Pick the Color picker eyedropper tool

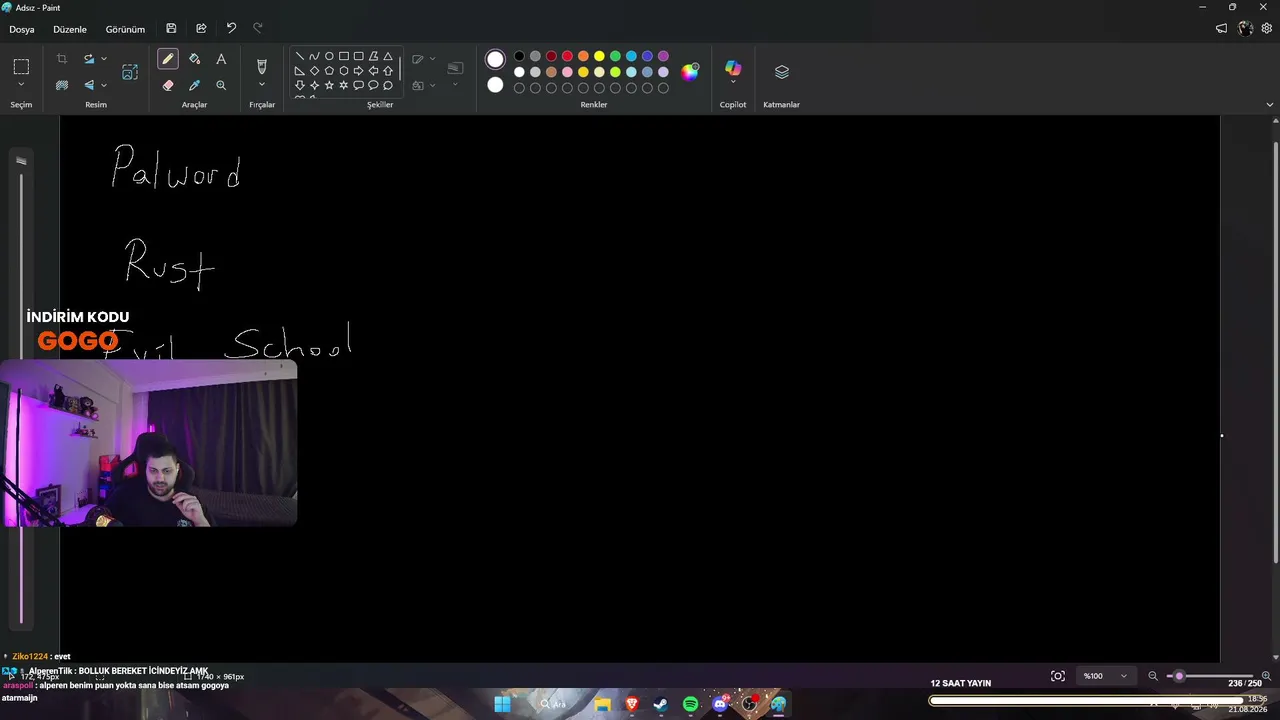coord(195,85)
